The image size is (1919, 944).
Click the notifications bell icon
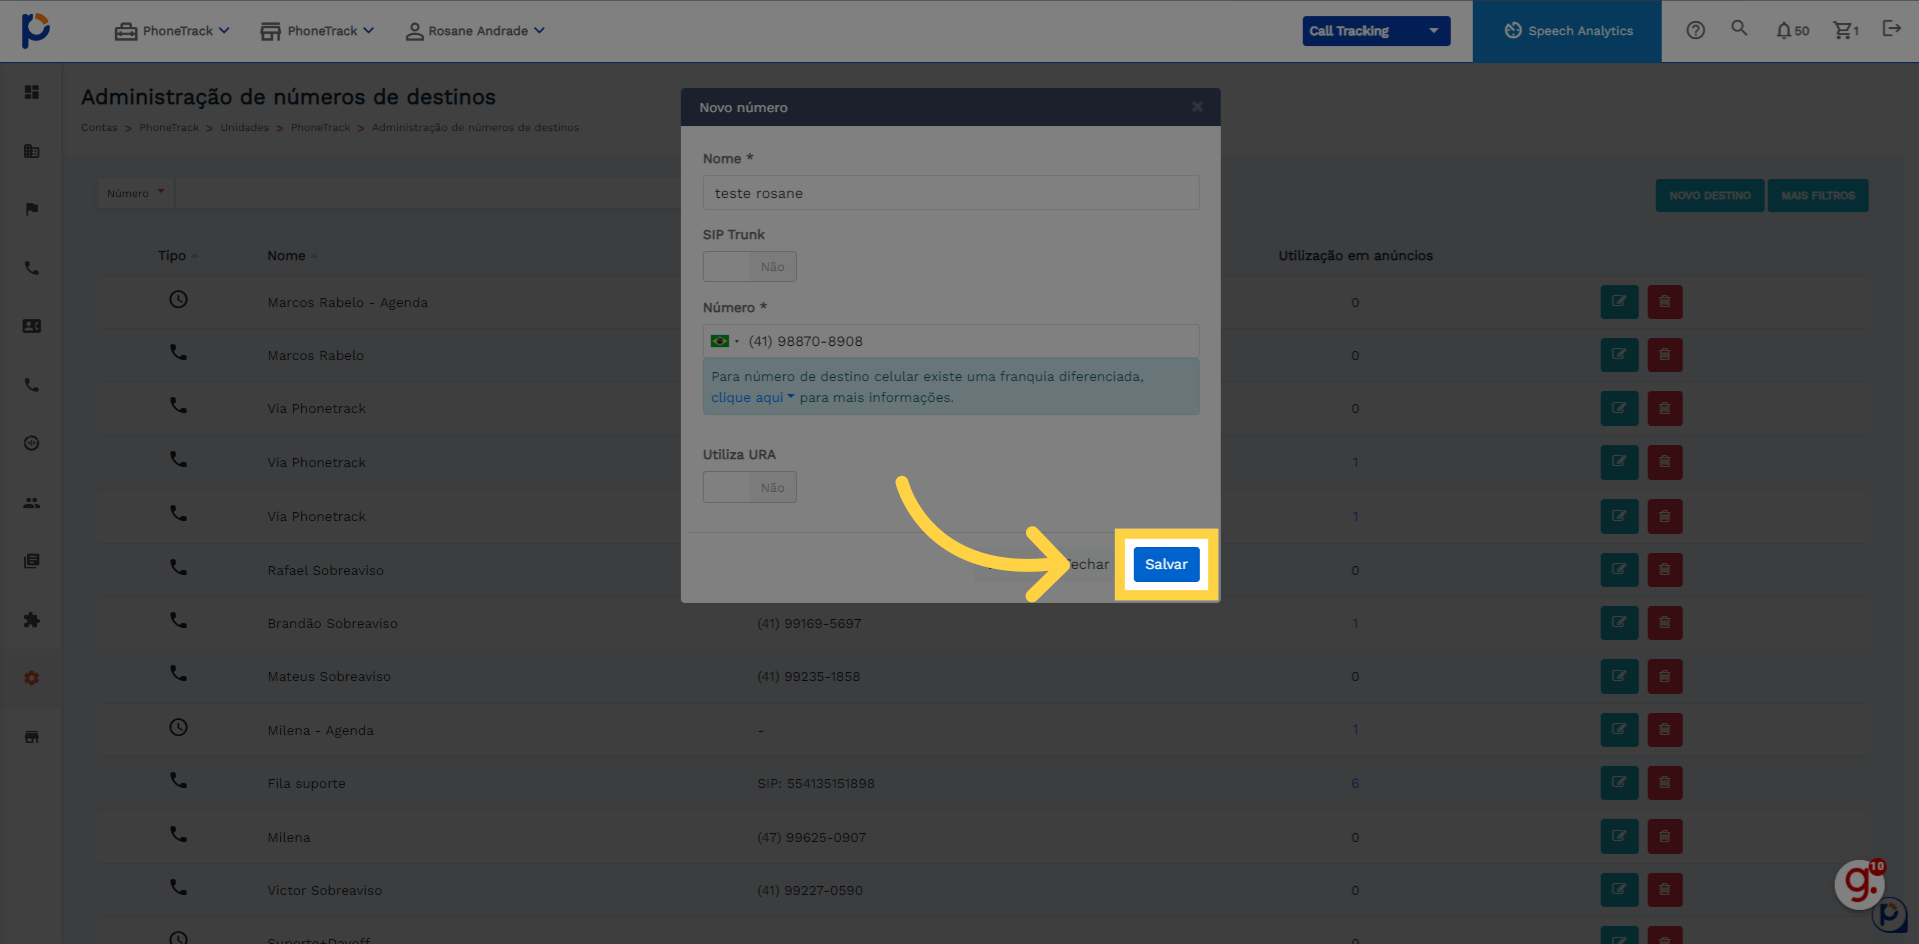click(x=1784, y=31)
